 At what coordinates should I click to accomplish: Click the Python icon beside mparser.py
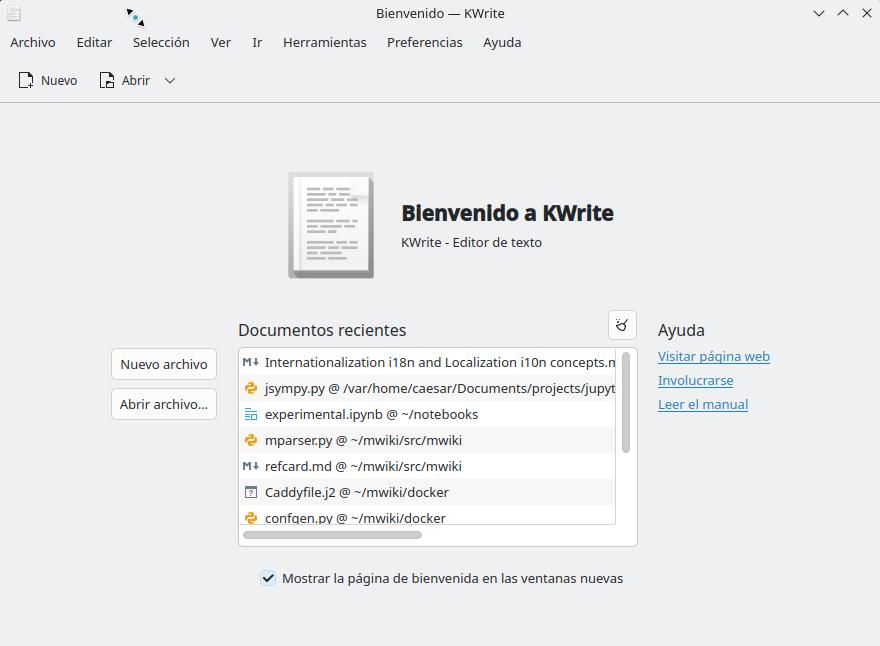point(251,440)
